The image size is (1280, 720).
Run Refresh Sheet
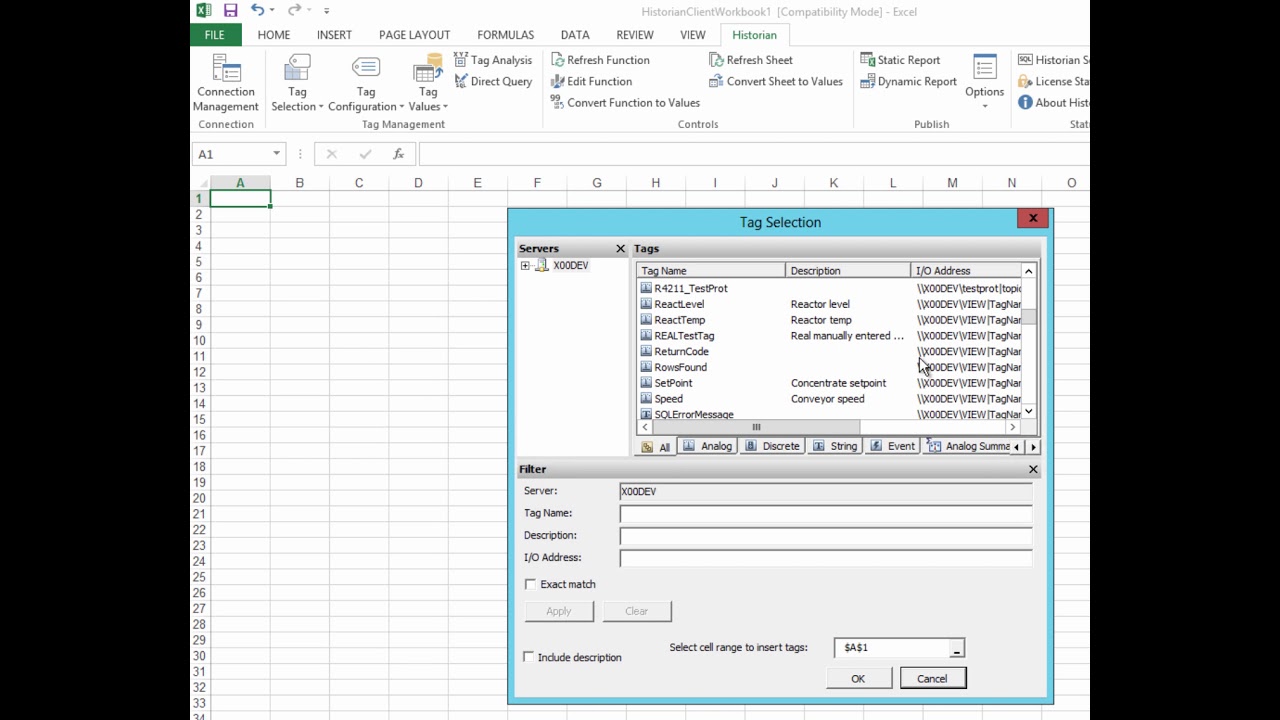(x=751, y=60)
